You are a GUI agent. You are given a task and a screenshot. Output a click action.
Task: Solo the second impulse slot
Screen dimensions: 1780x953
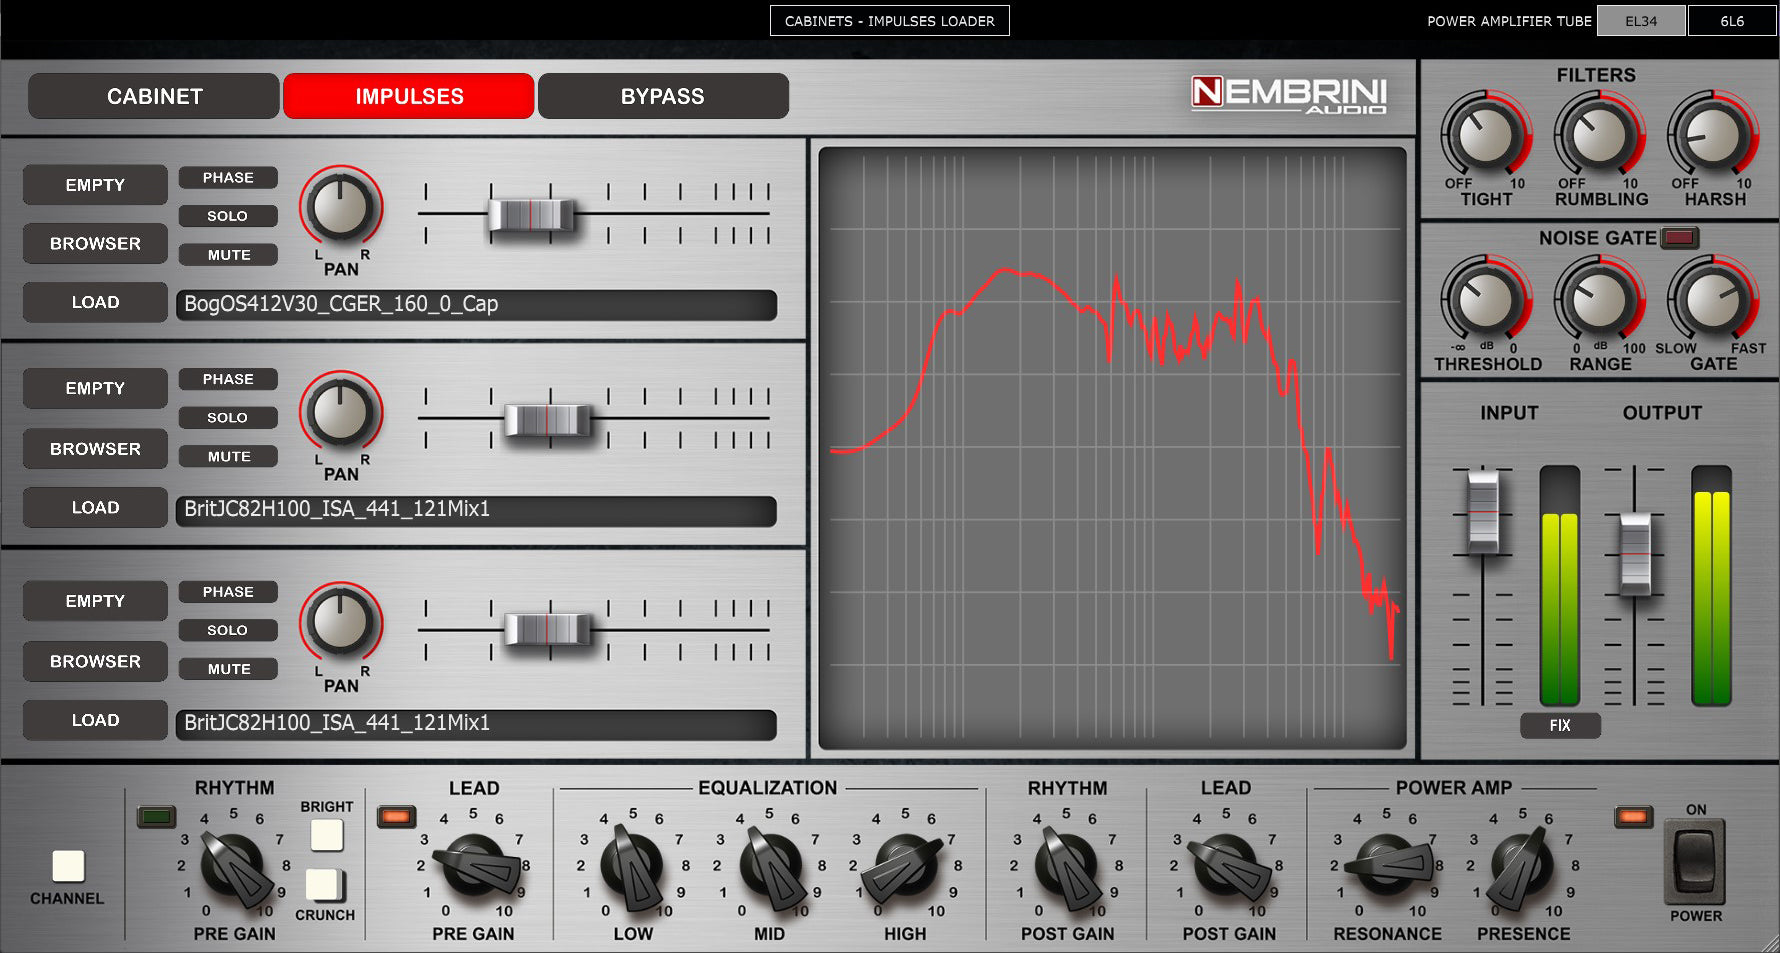click(228, 418)
